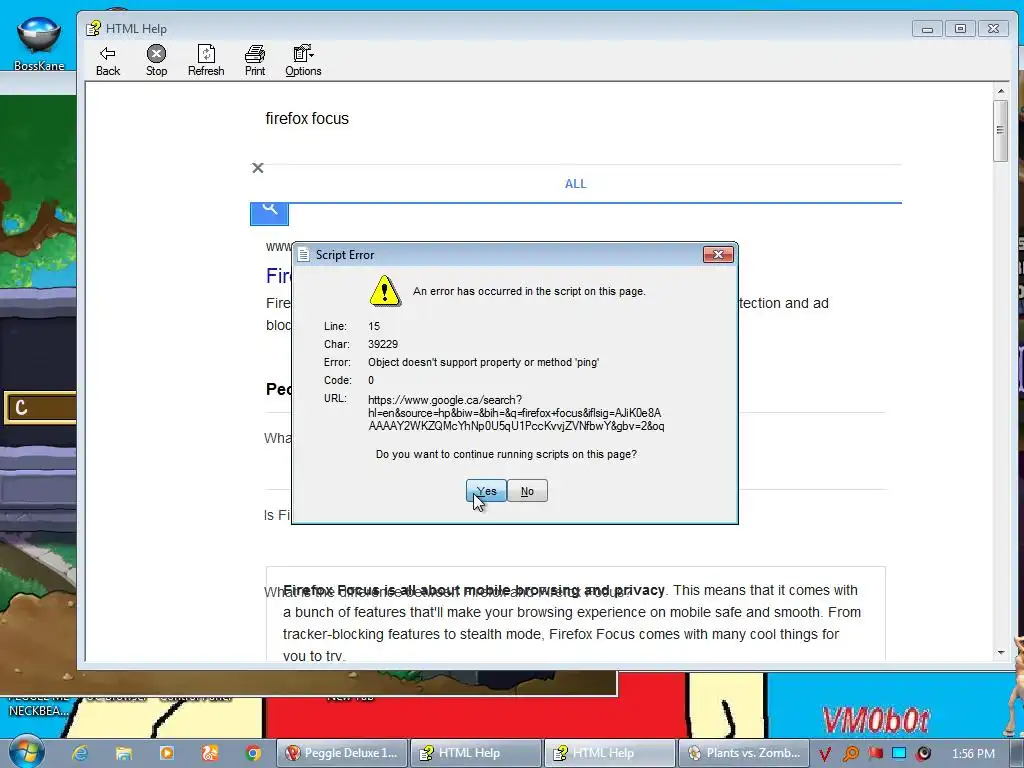Screen dimensions: 1024x768
Task: Open the BossKane desktop icon
Action: tap(39, 43)
